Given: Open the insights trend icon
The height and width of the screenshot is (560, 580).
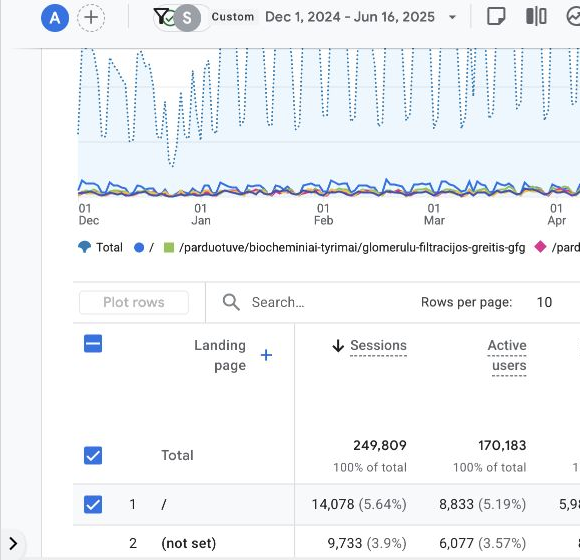Looking at the screenshot, I should click(574, 17).
